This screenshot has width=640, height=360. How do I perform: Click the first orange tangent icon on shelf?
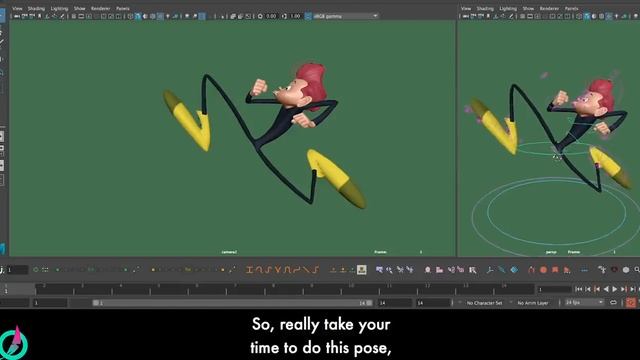(249, 270)
